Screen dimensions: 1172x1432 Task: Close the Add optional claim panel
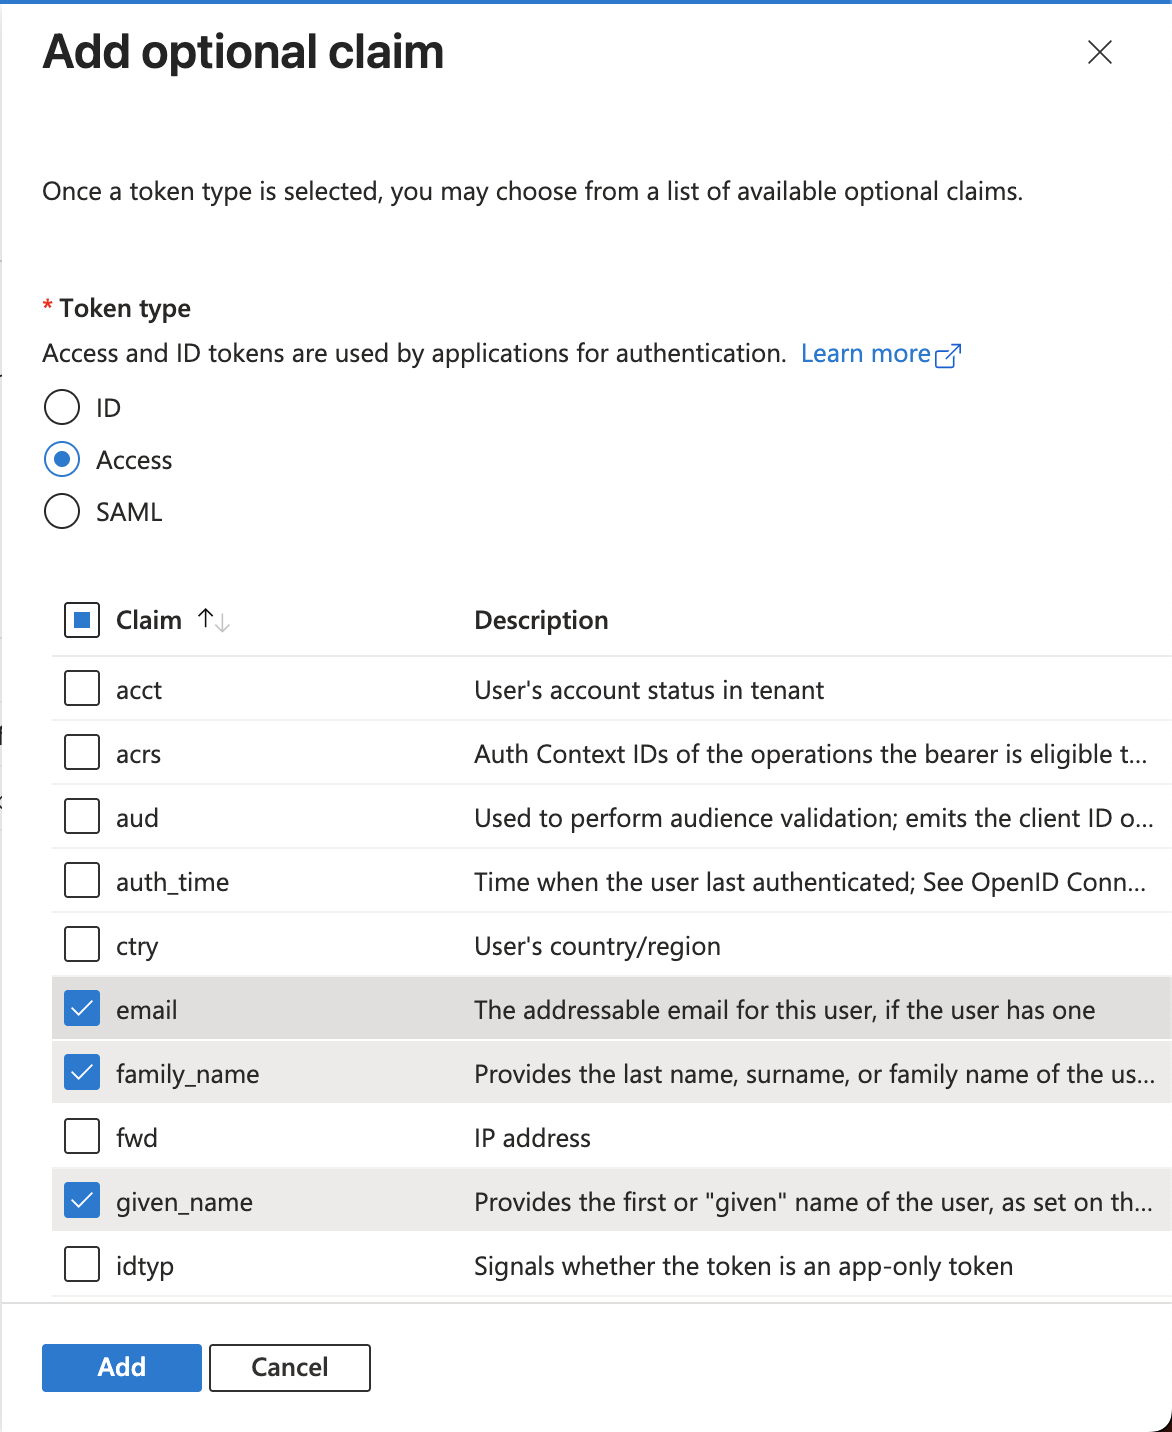pos(1099,52)
